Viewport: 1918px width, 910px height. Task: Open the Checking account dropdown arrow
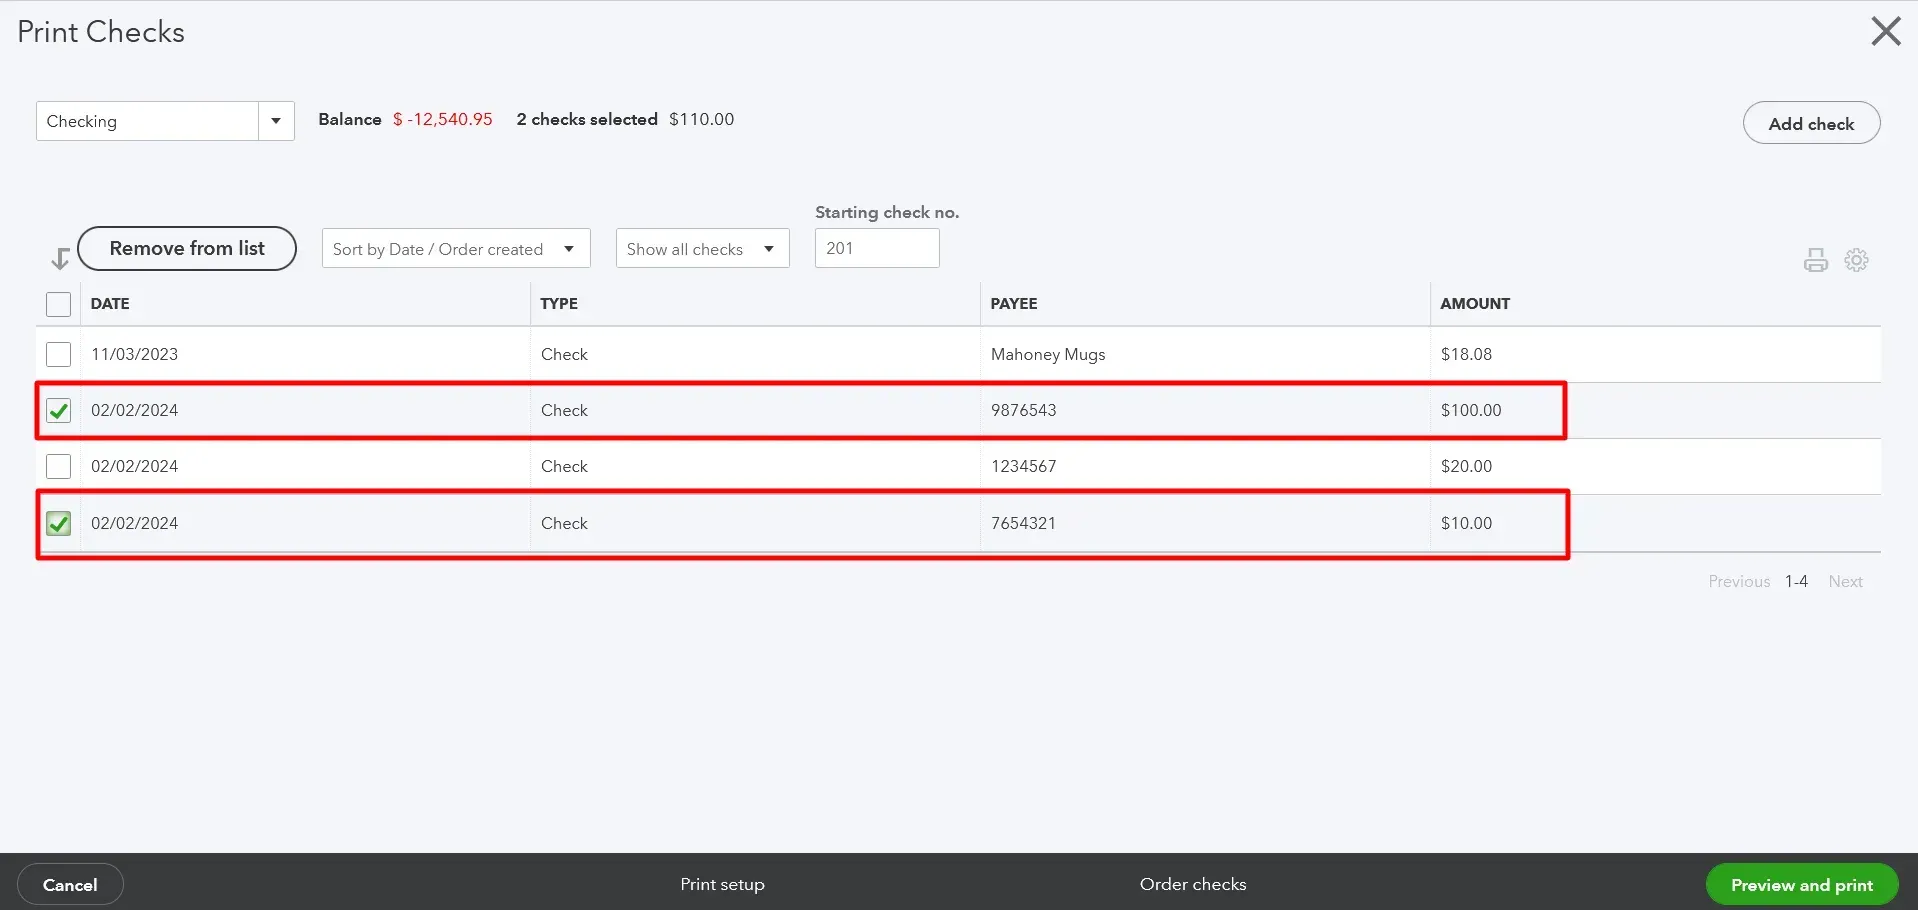(x=276, y=121)
